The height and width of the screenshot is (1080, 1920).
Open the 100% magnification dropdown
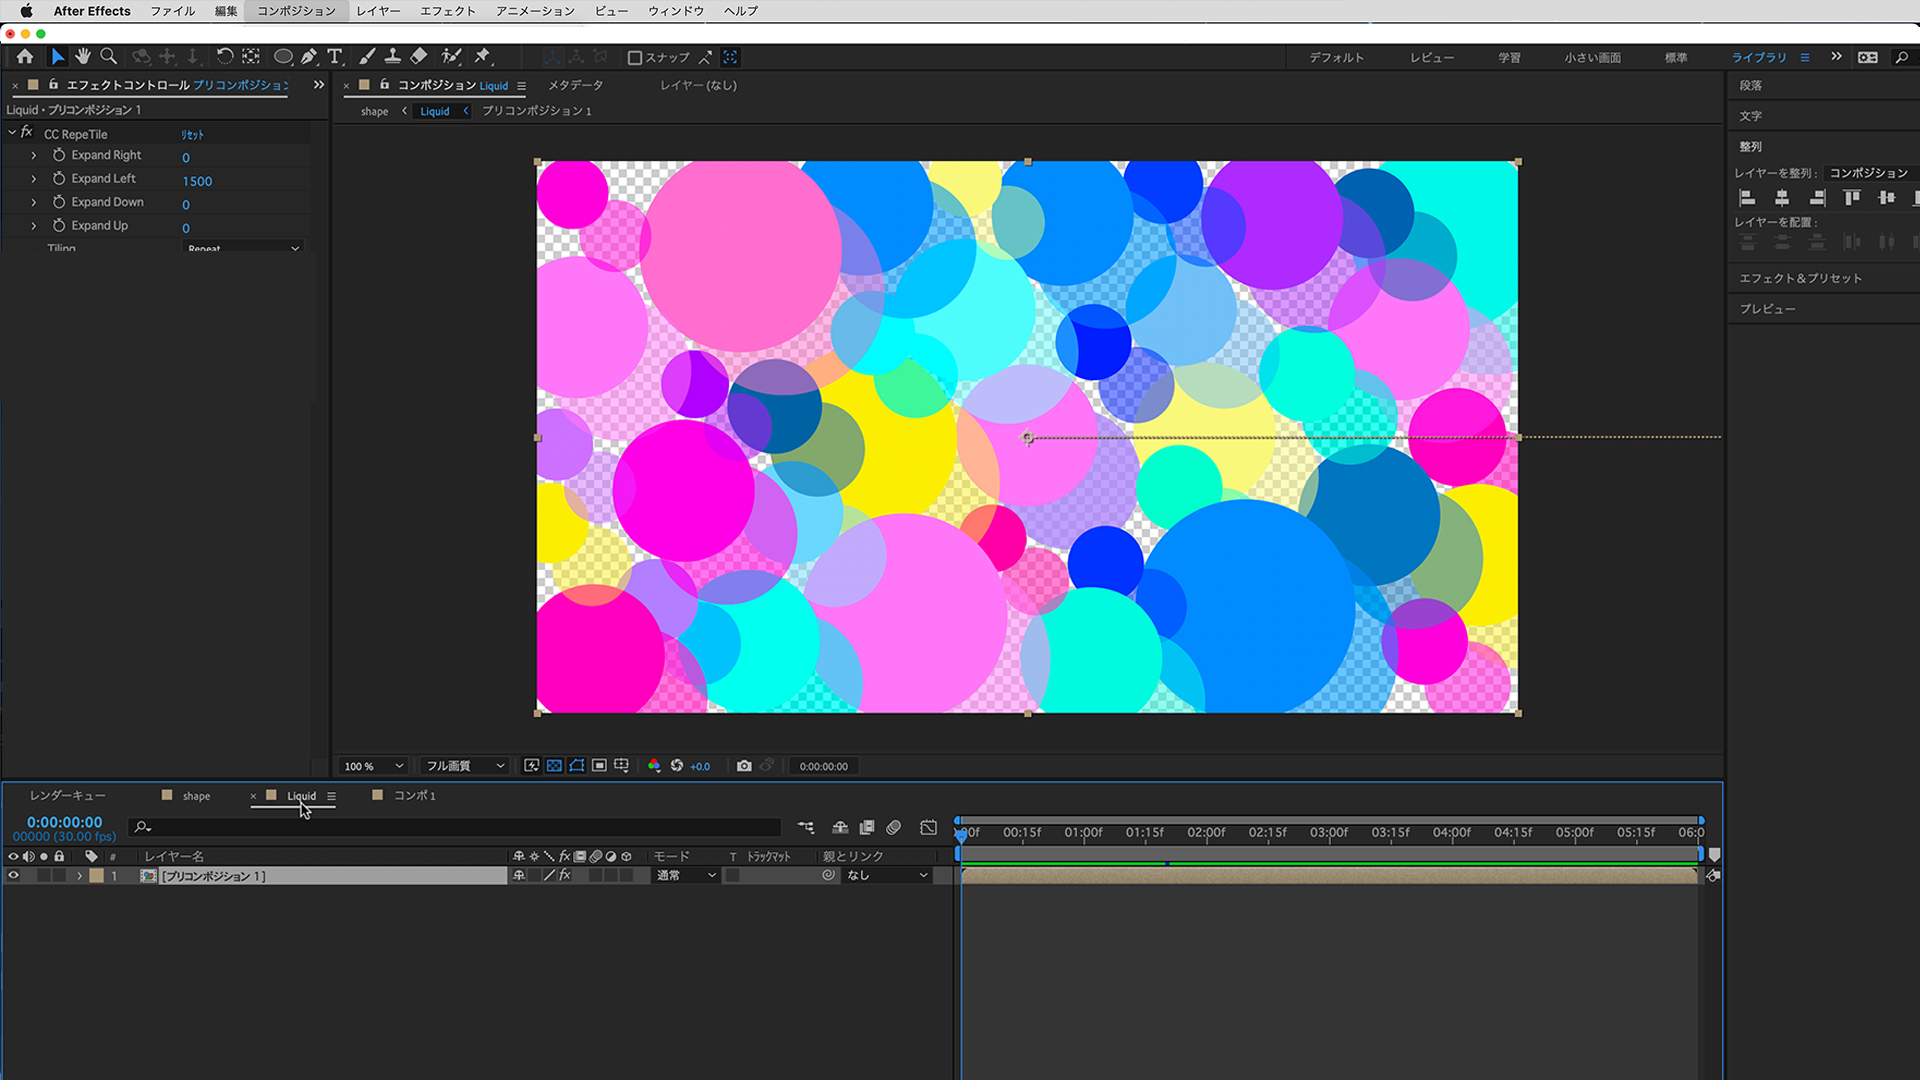(x=374, y=766)
